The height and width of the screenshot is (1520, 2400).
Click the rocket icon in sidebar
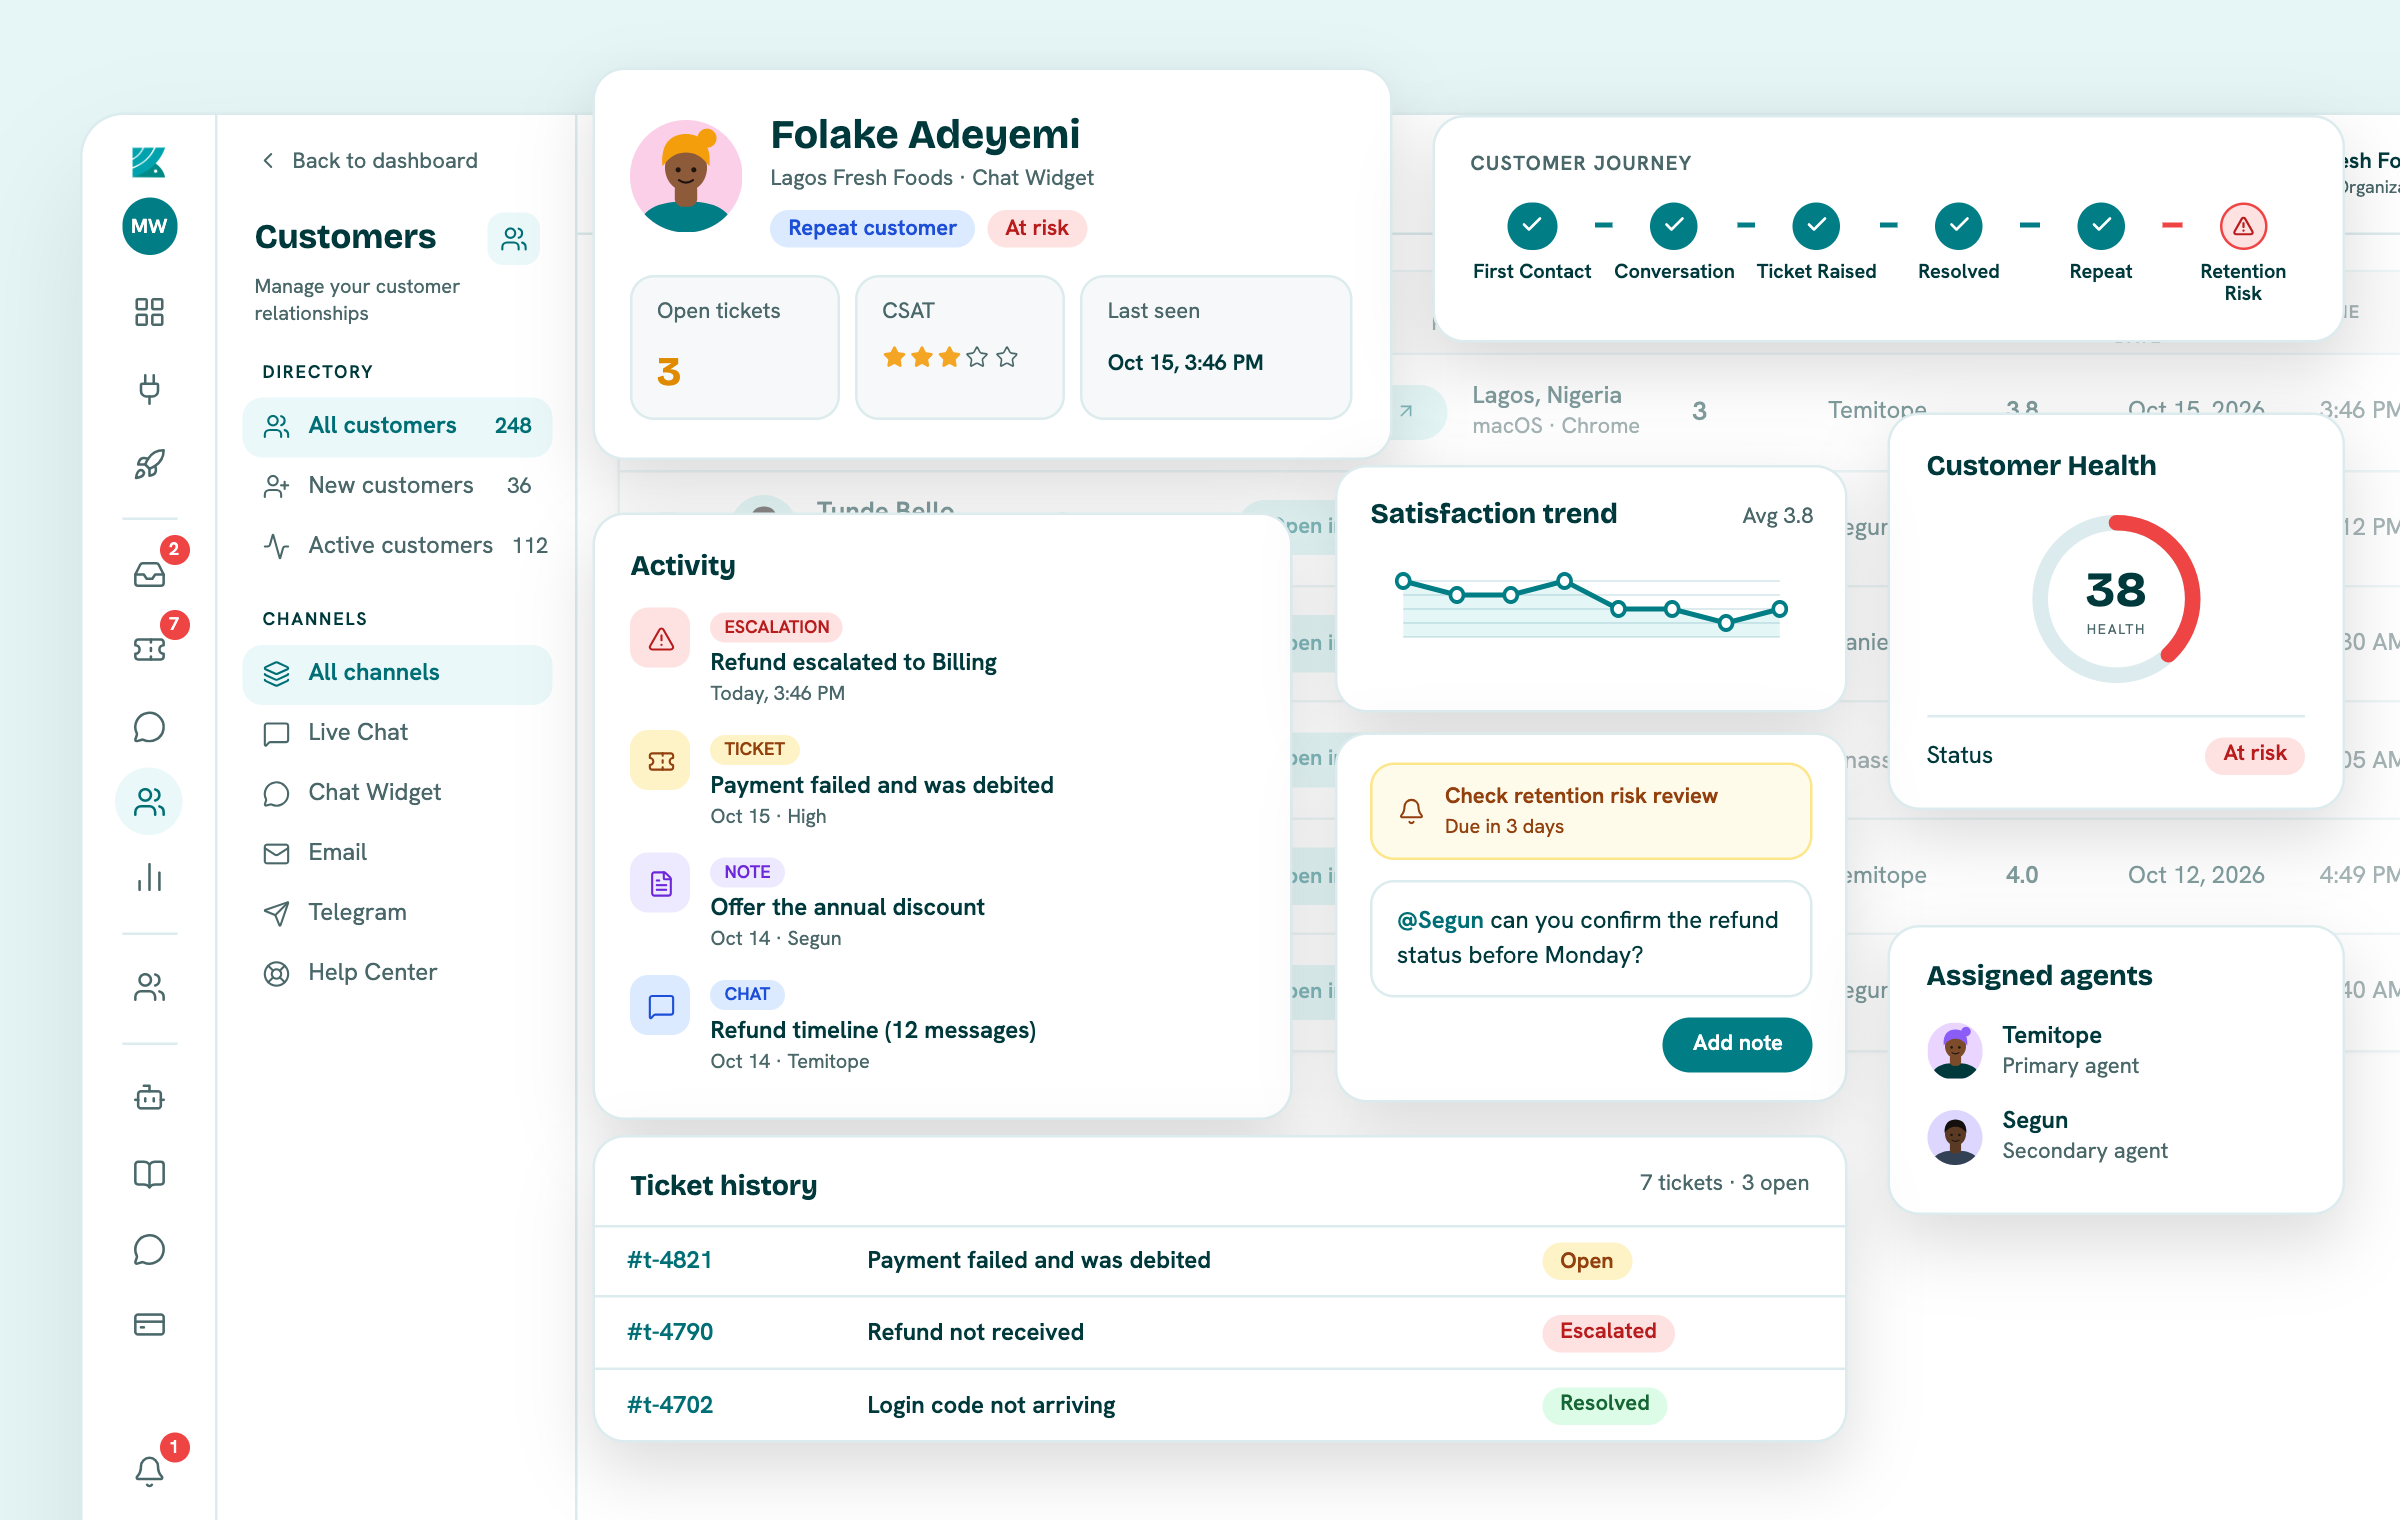(149, 464)
